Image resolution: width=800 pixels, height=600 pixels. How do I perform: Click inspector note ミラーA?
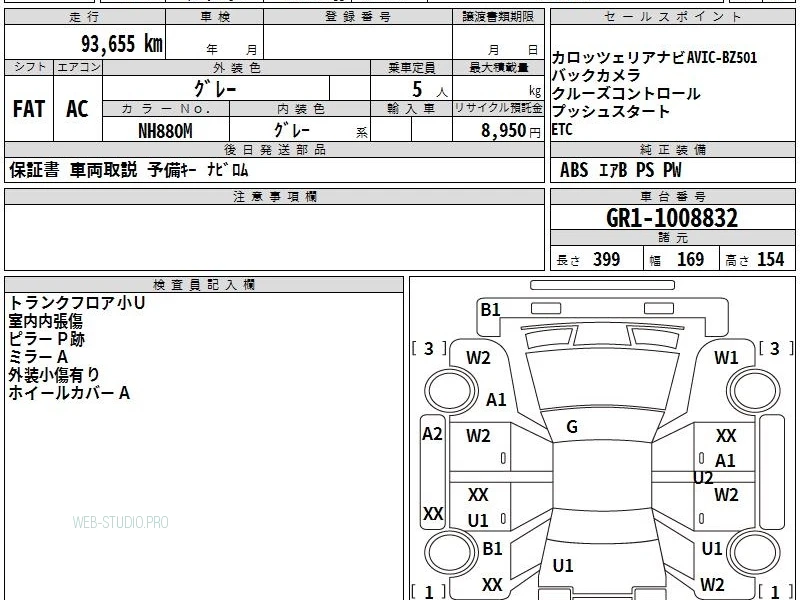coord(38,357)
